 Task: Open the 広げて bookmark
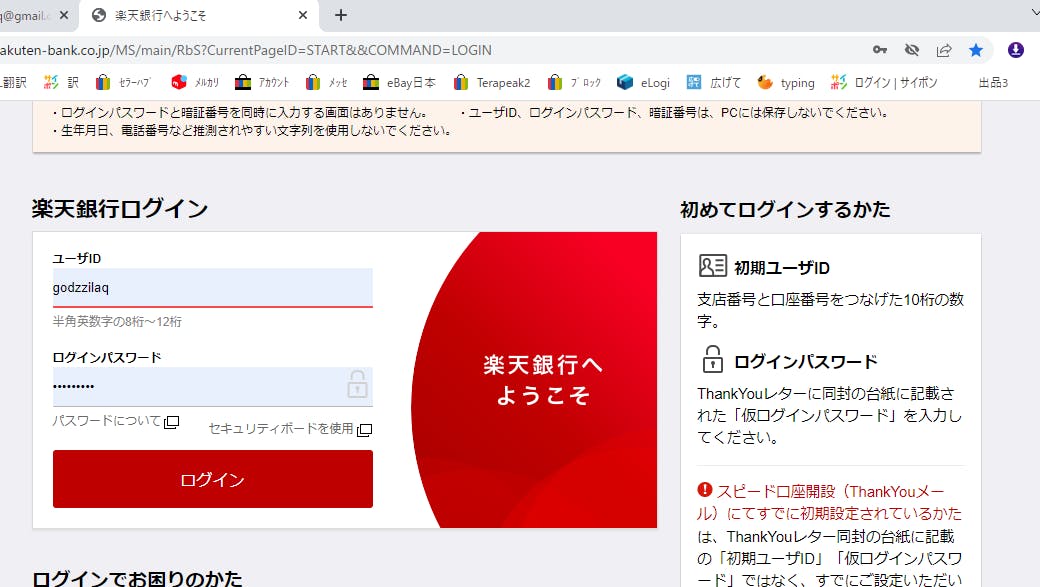coord(714,82)
